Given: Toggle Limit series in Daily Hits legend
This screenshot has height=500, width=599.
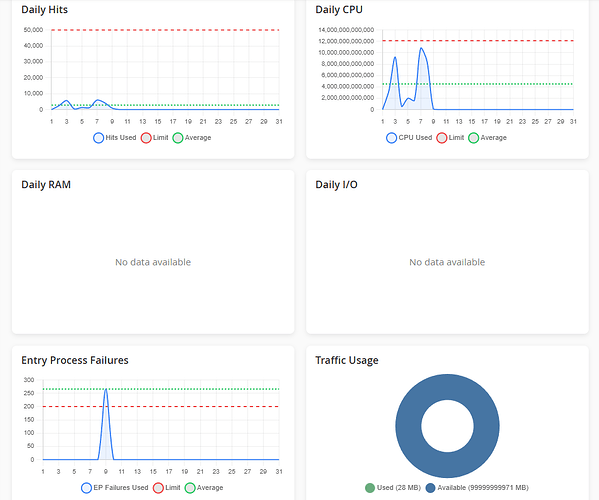Looking at the screenshot, I should coord(155,138).
